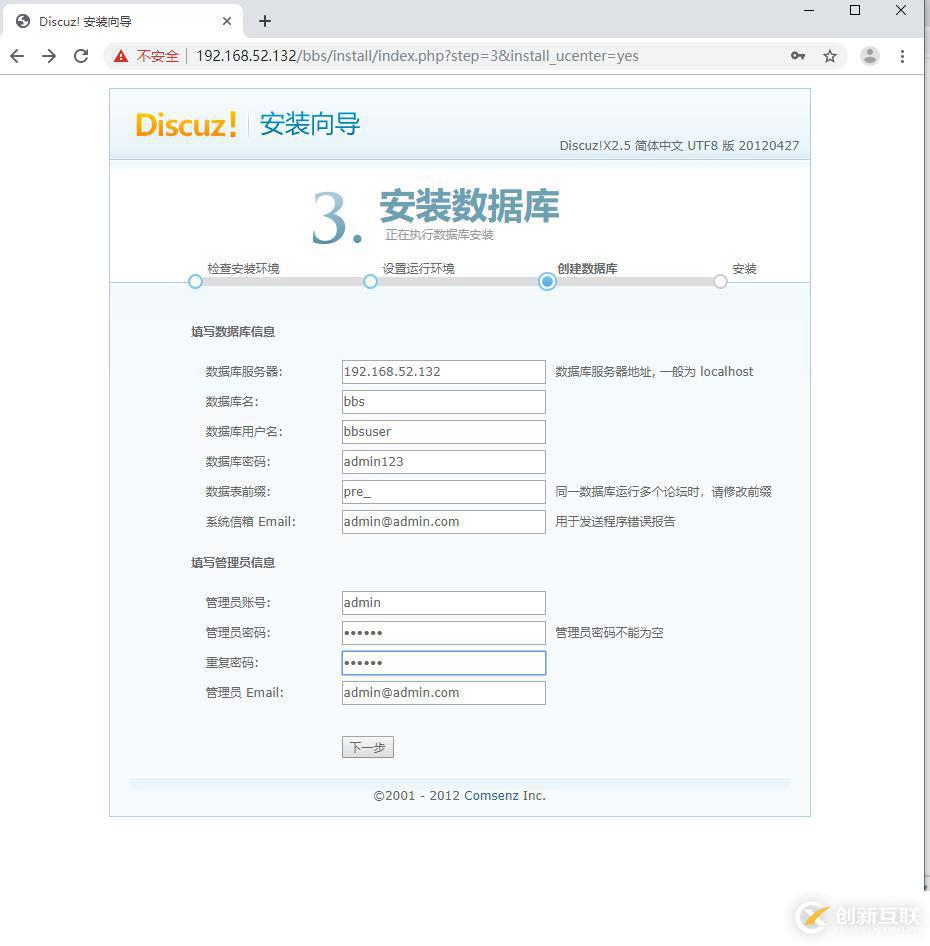
Task: Select the filled 创建数据库 progress marker
Action: tap(546, 282)
